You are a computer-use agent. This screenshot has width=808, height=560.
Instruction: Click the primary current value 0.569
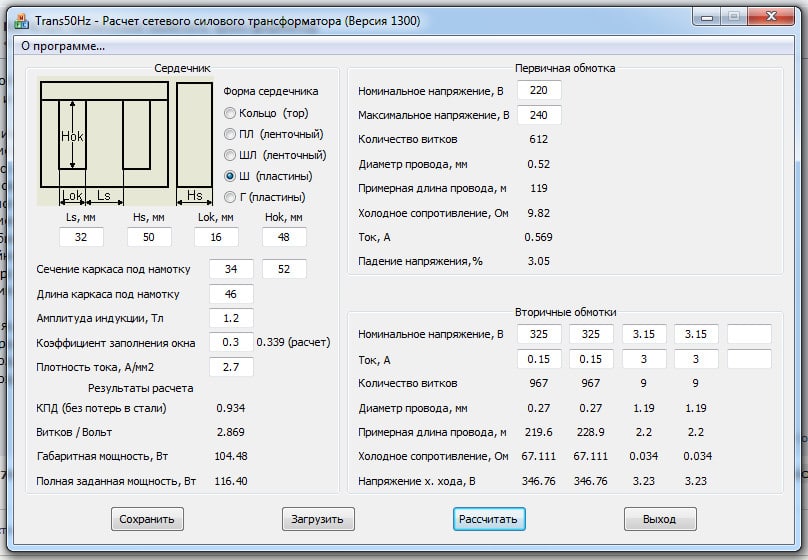coord(538,237)
